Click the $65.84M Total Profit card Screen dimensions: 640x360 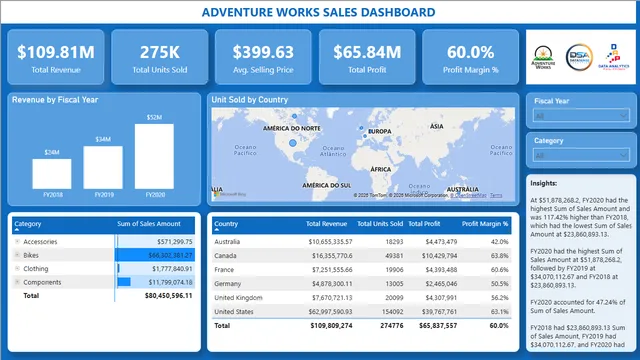click(x=367, y=57)
